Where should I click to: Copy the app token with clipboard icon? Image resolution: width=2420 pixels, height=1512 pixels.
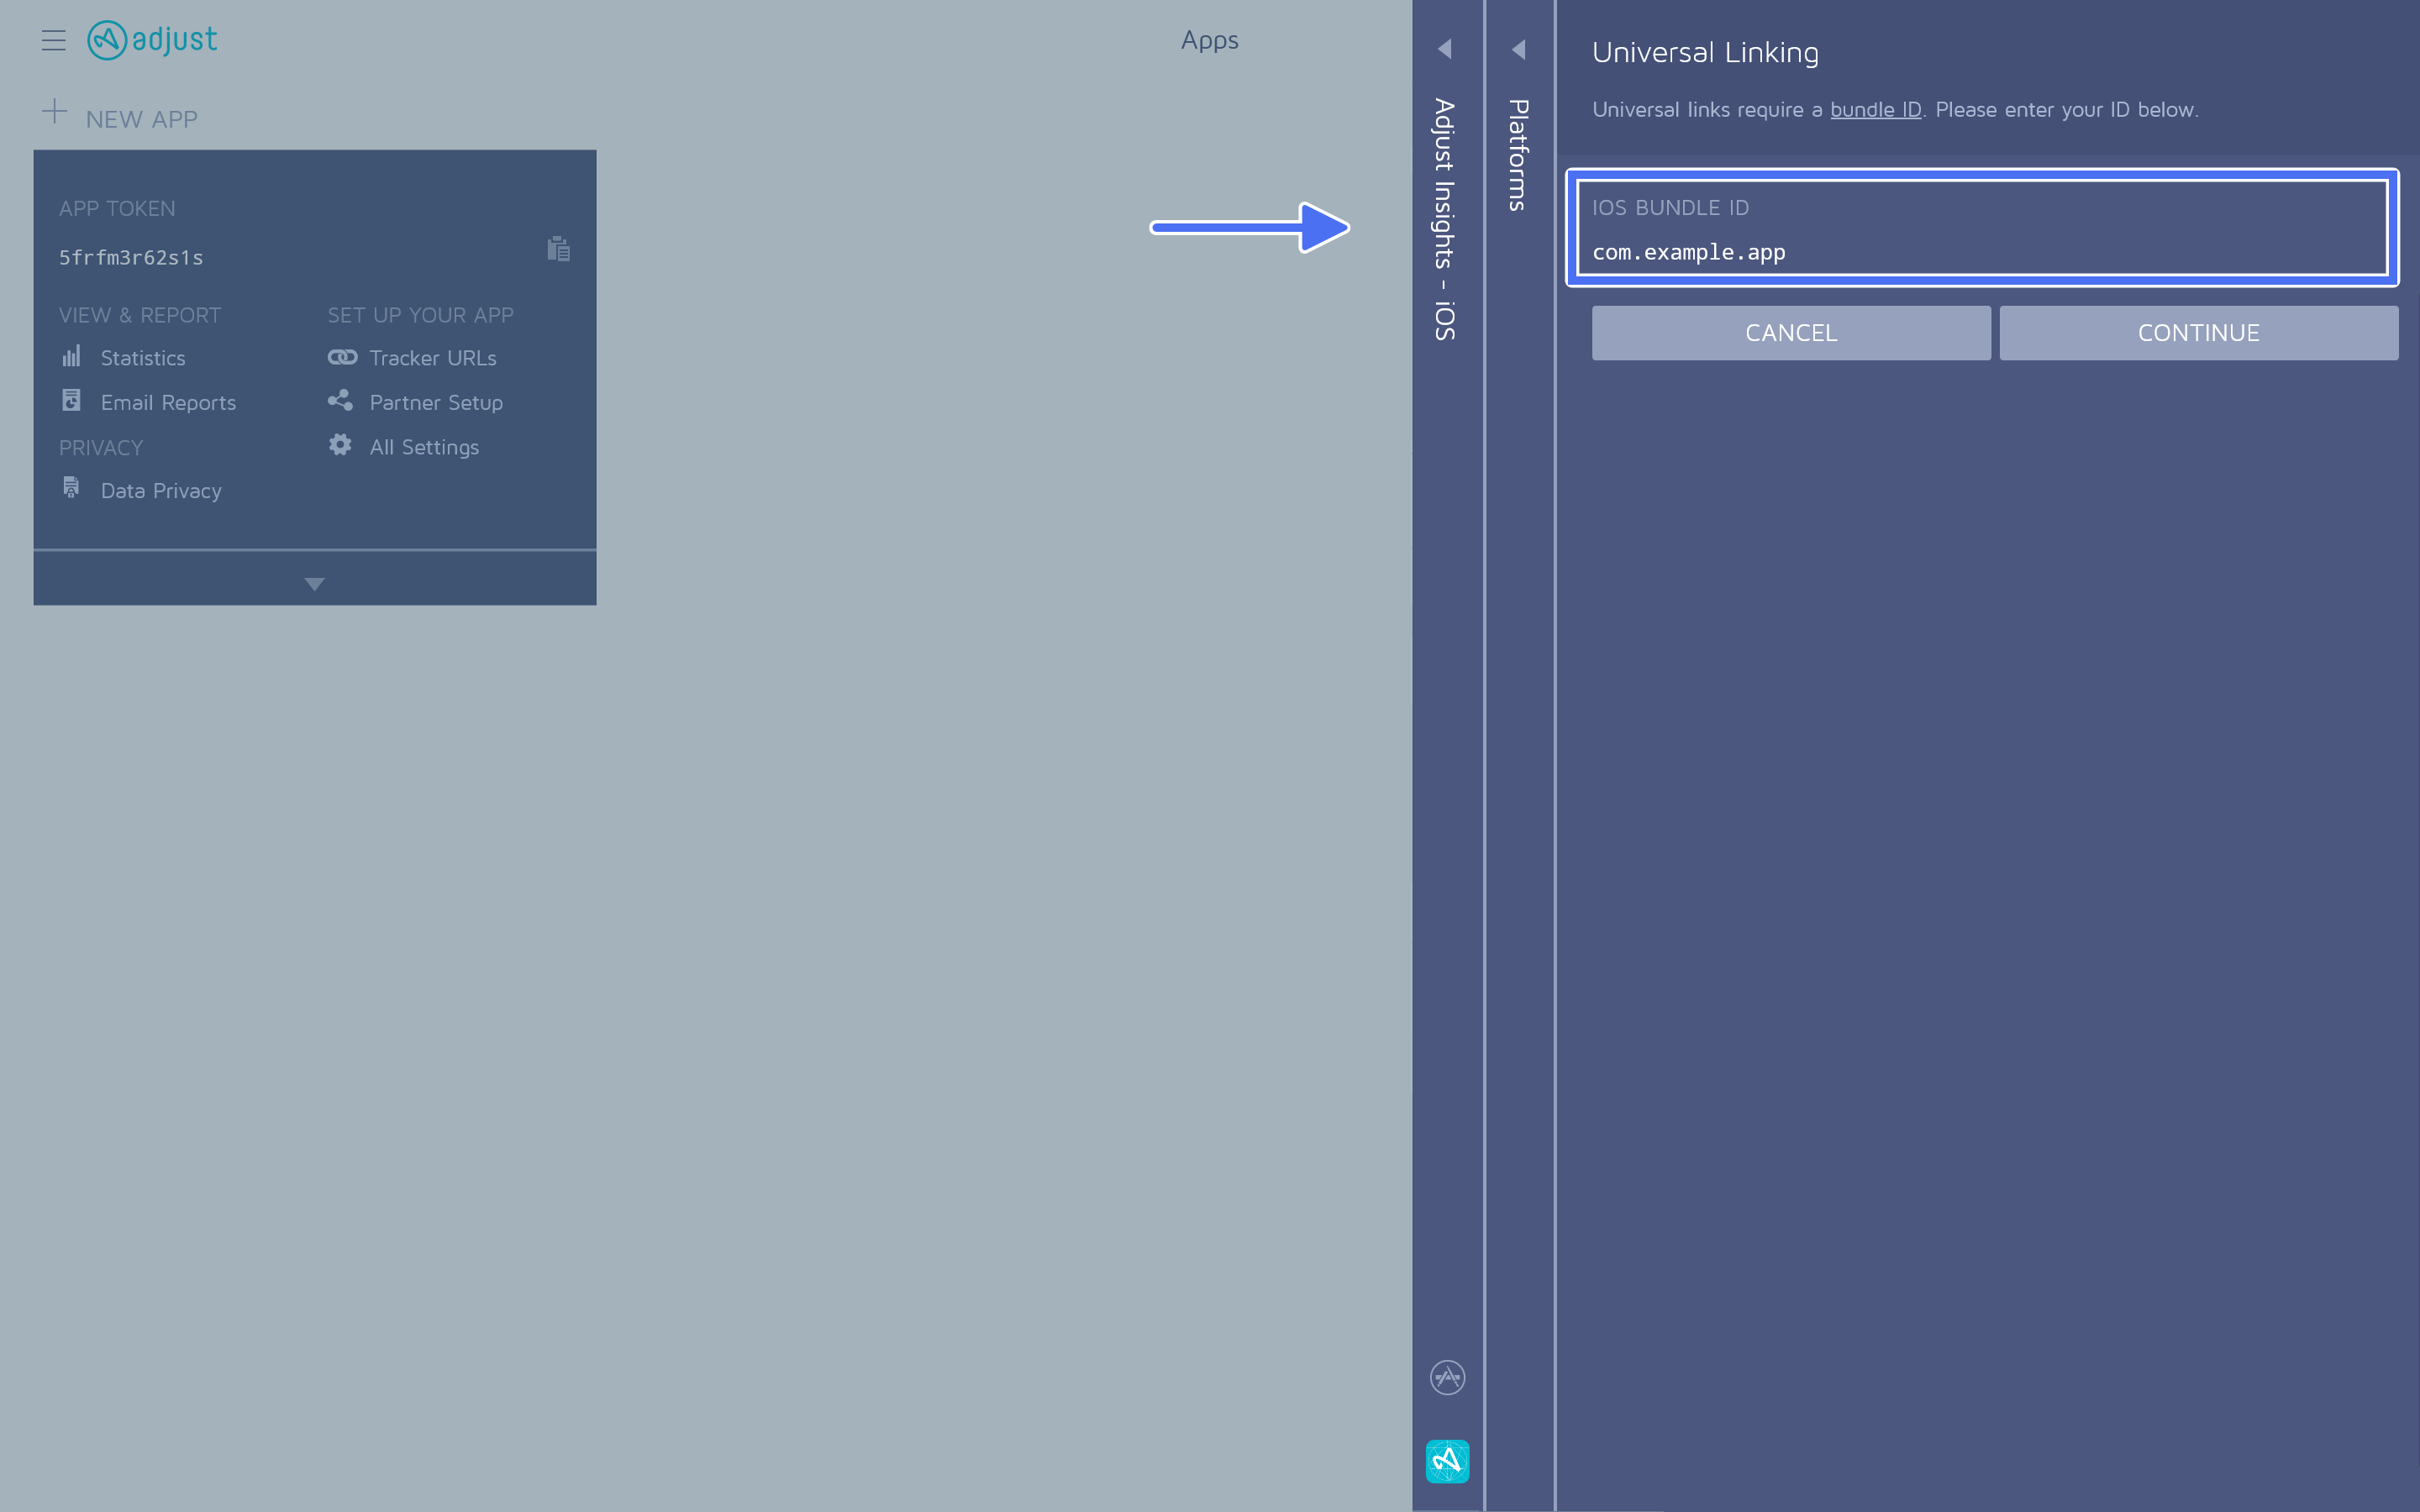(558, 249)
